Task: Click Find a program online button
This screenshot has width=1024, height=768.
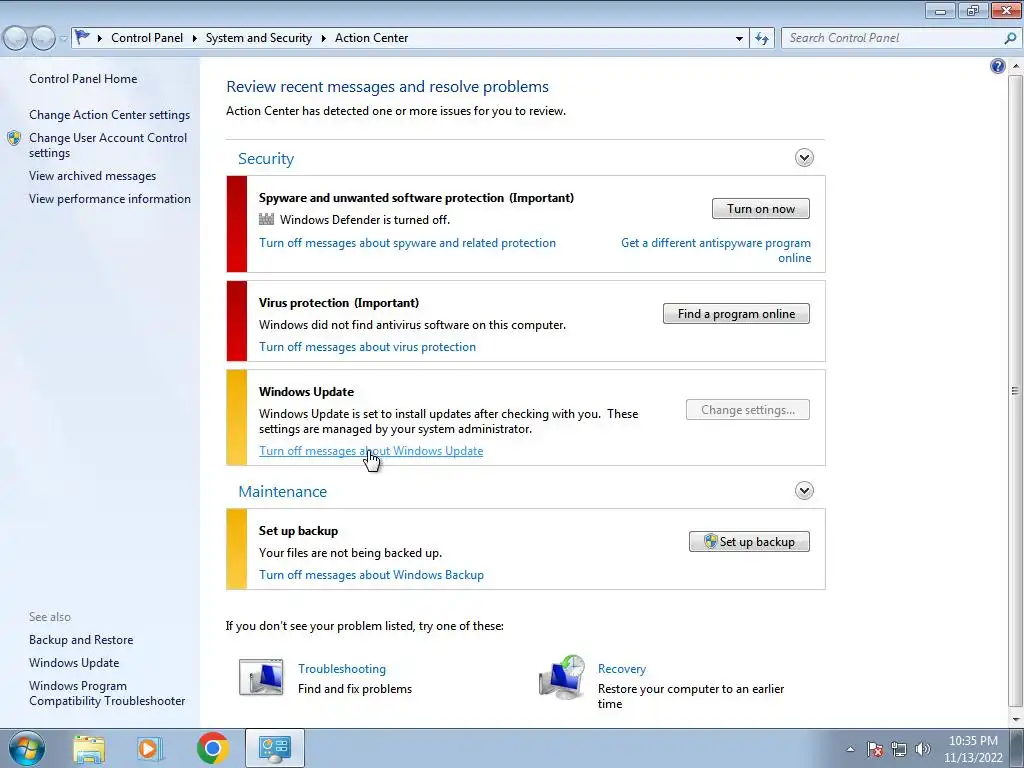Action: (x=736, y=313)
